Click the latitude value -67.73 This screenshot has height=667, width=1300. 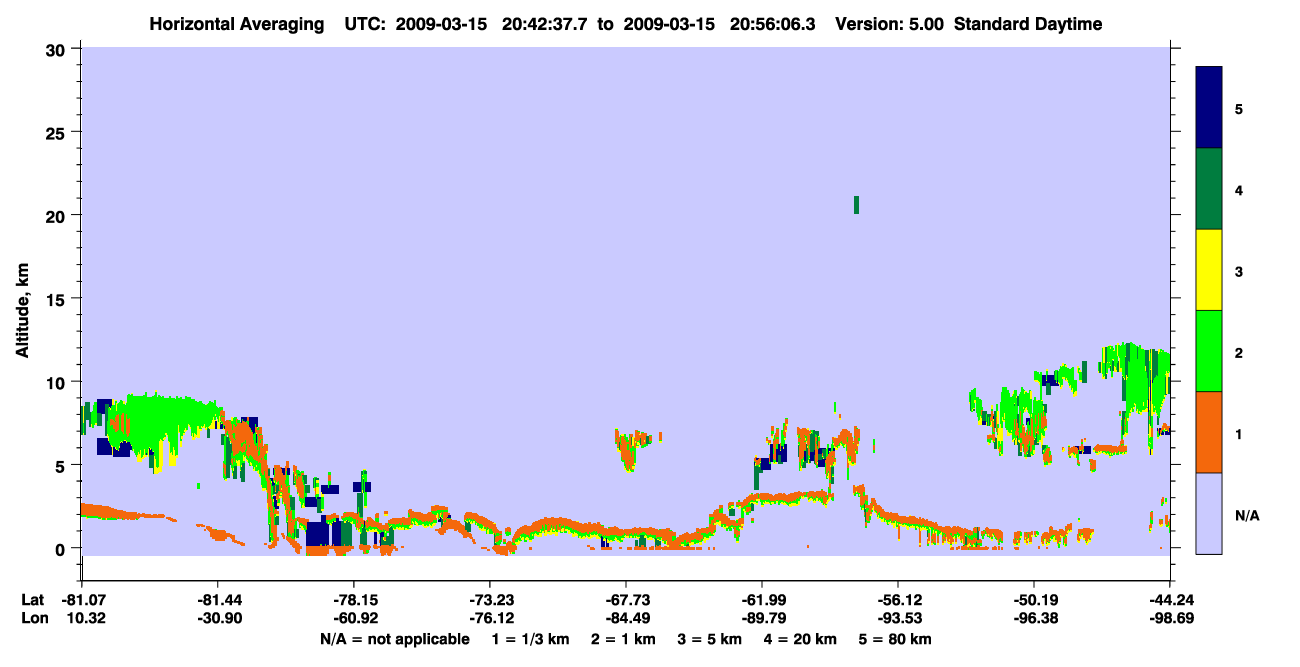[x=626, y=600]
